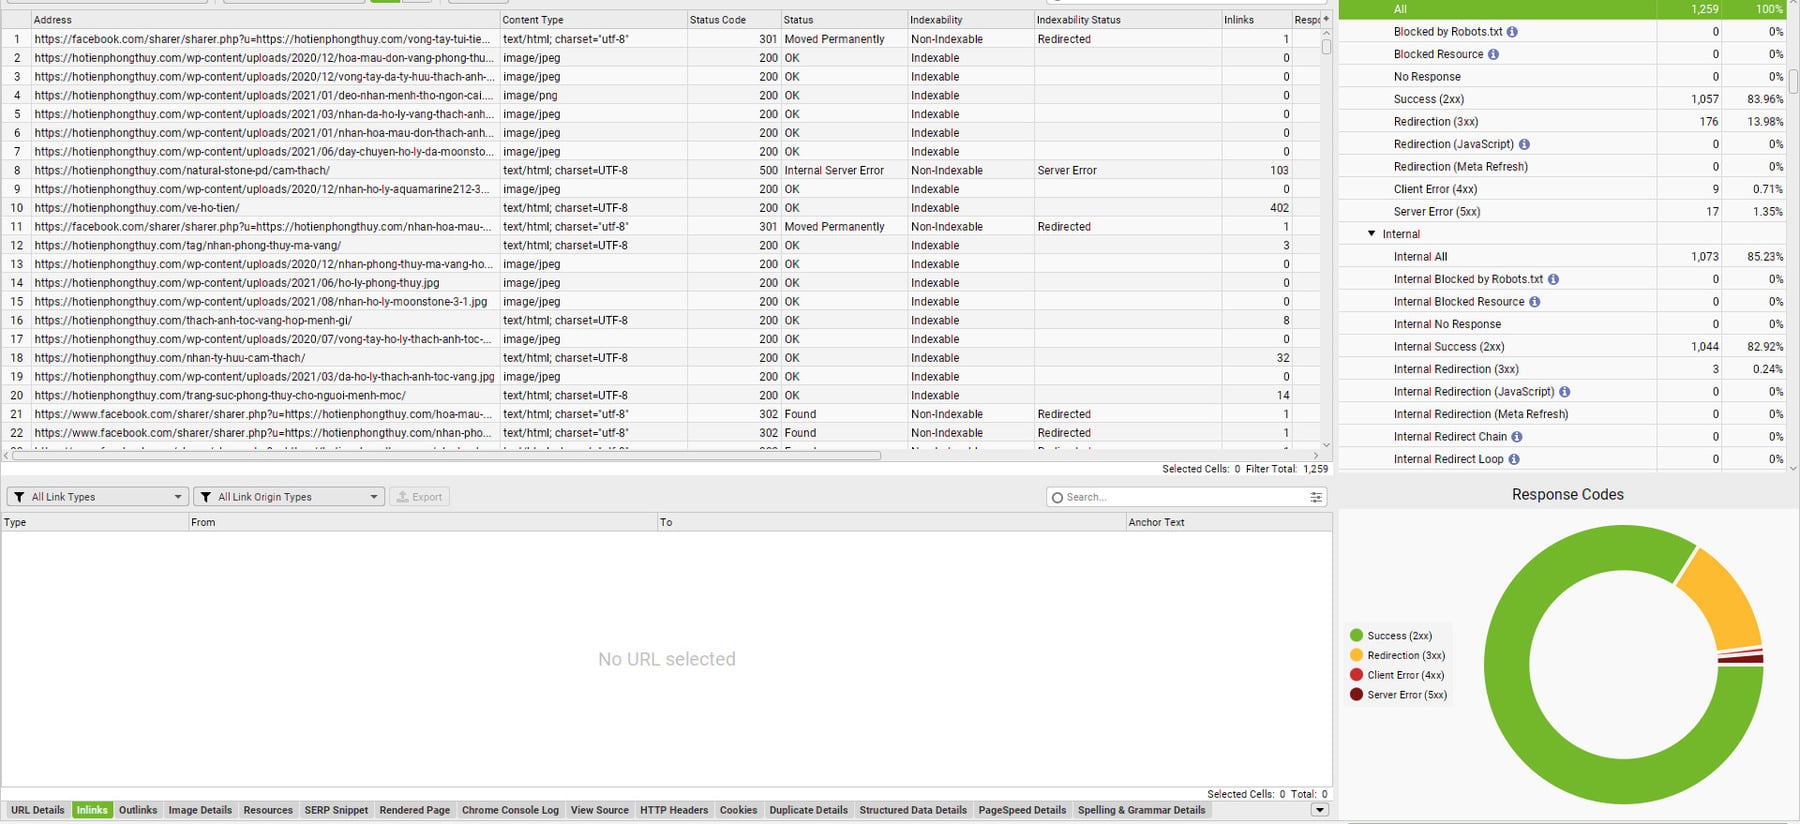Select the Client Error (4xx) overview row
This screenshot has height=824, width=1800.
(1562, 189)
